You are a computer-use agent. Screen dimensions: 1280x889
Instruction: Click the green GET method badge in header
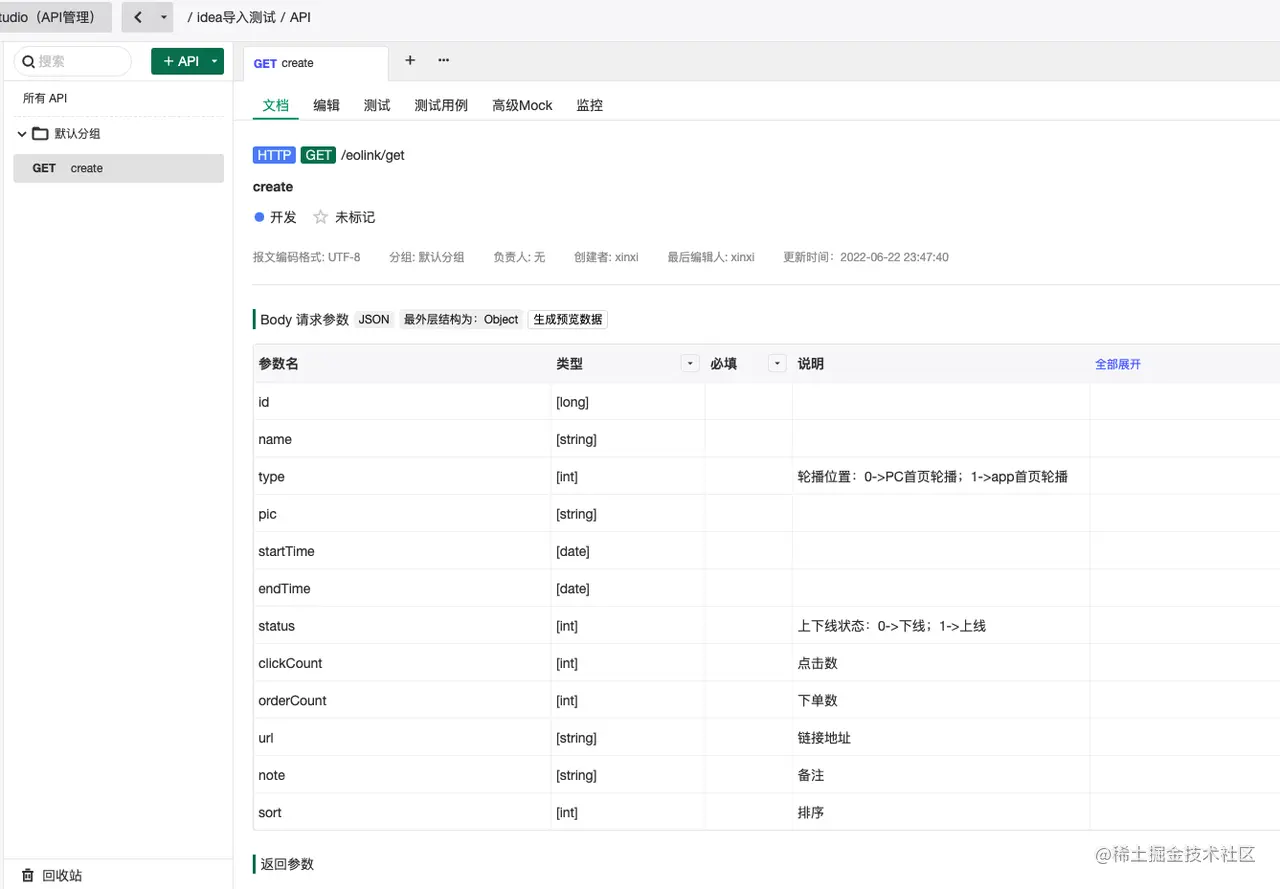point(318,155)
